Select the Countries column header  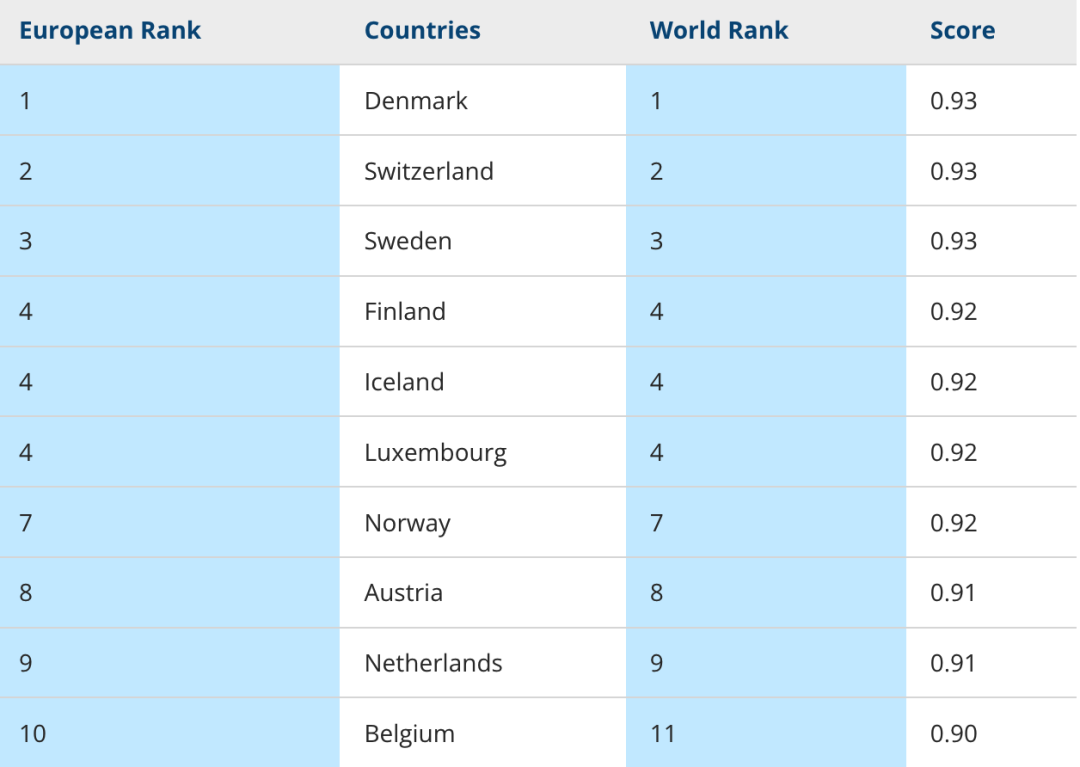coord(422,31)
